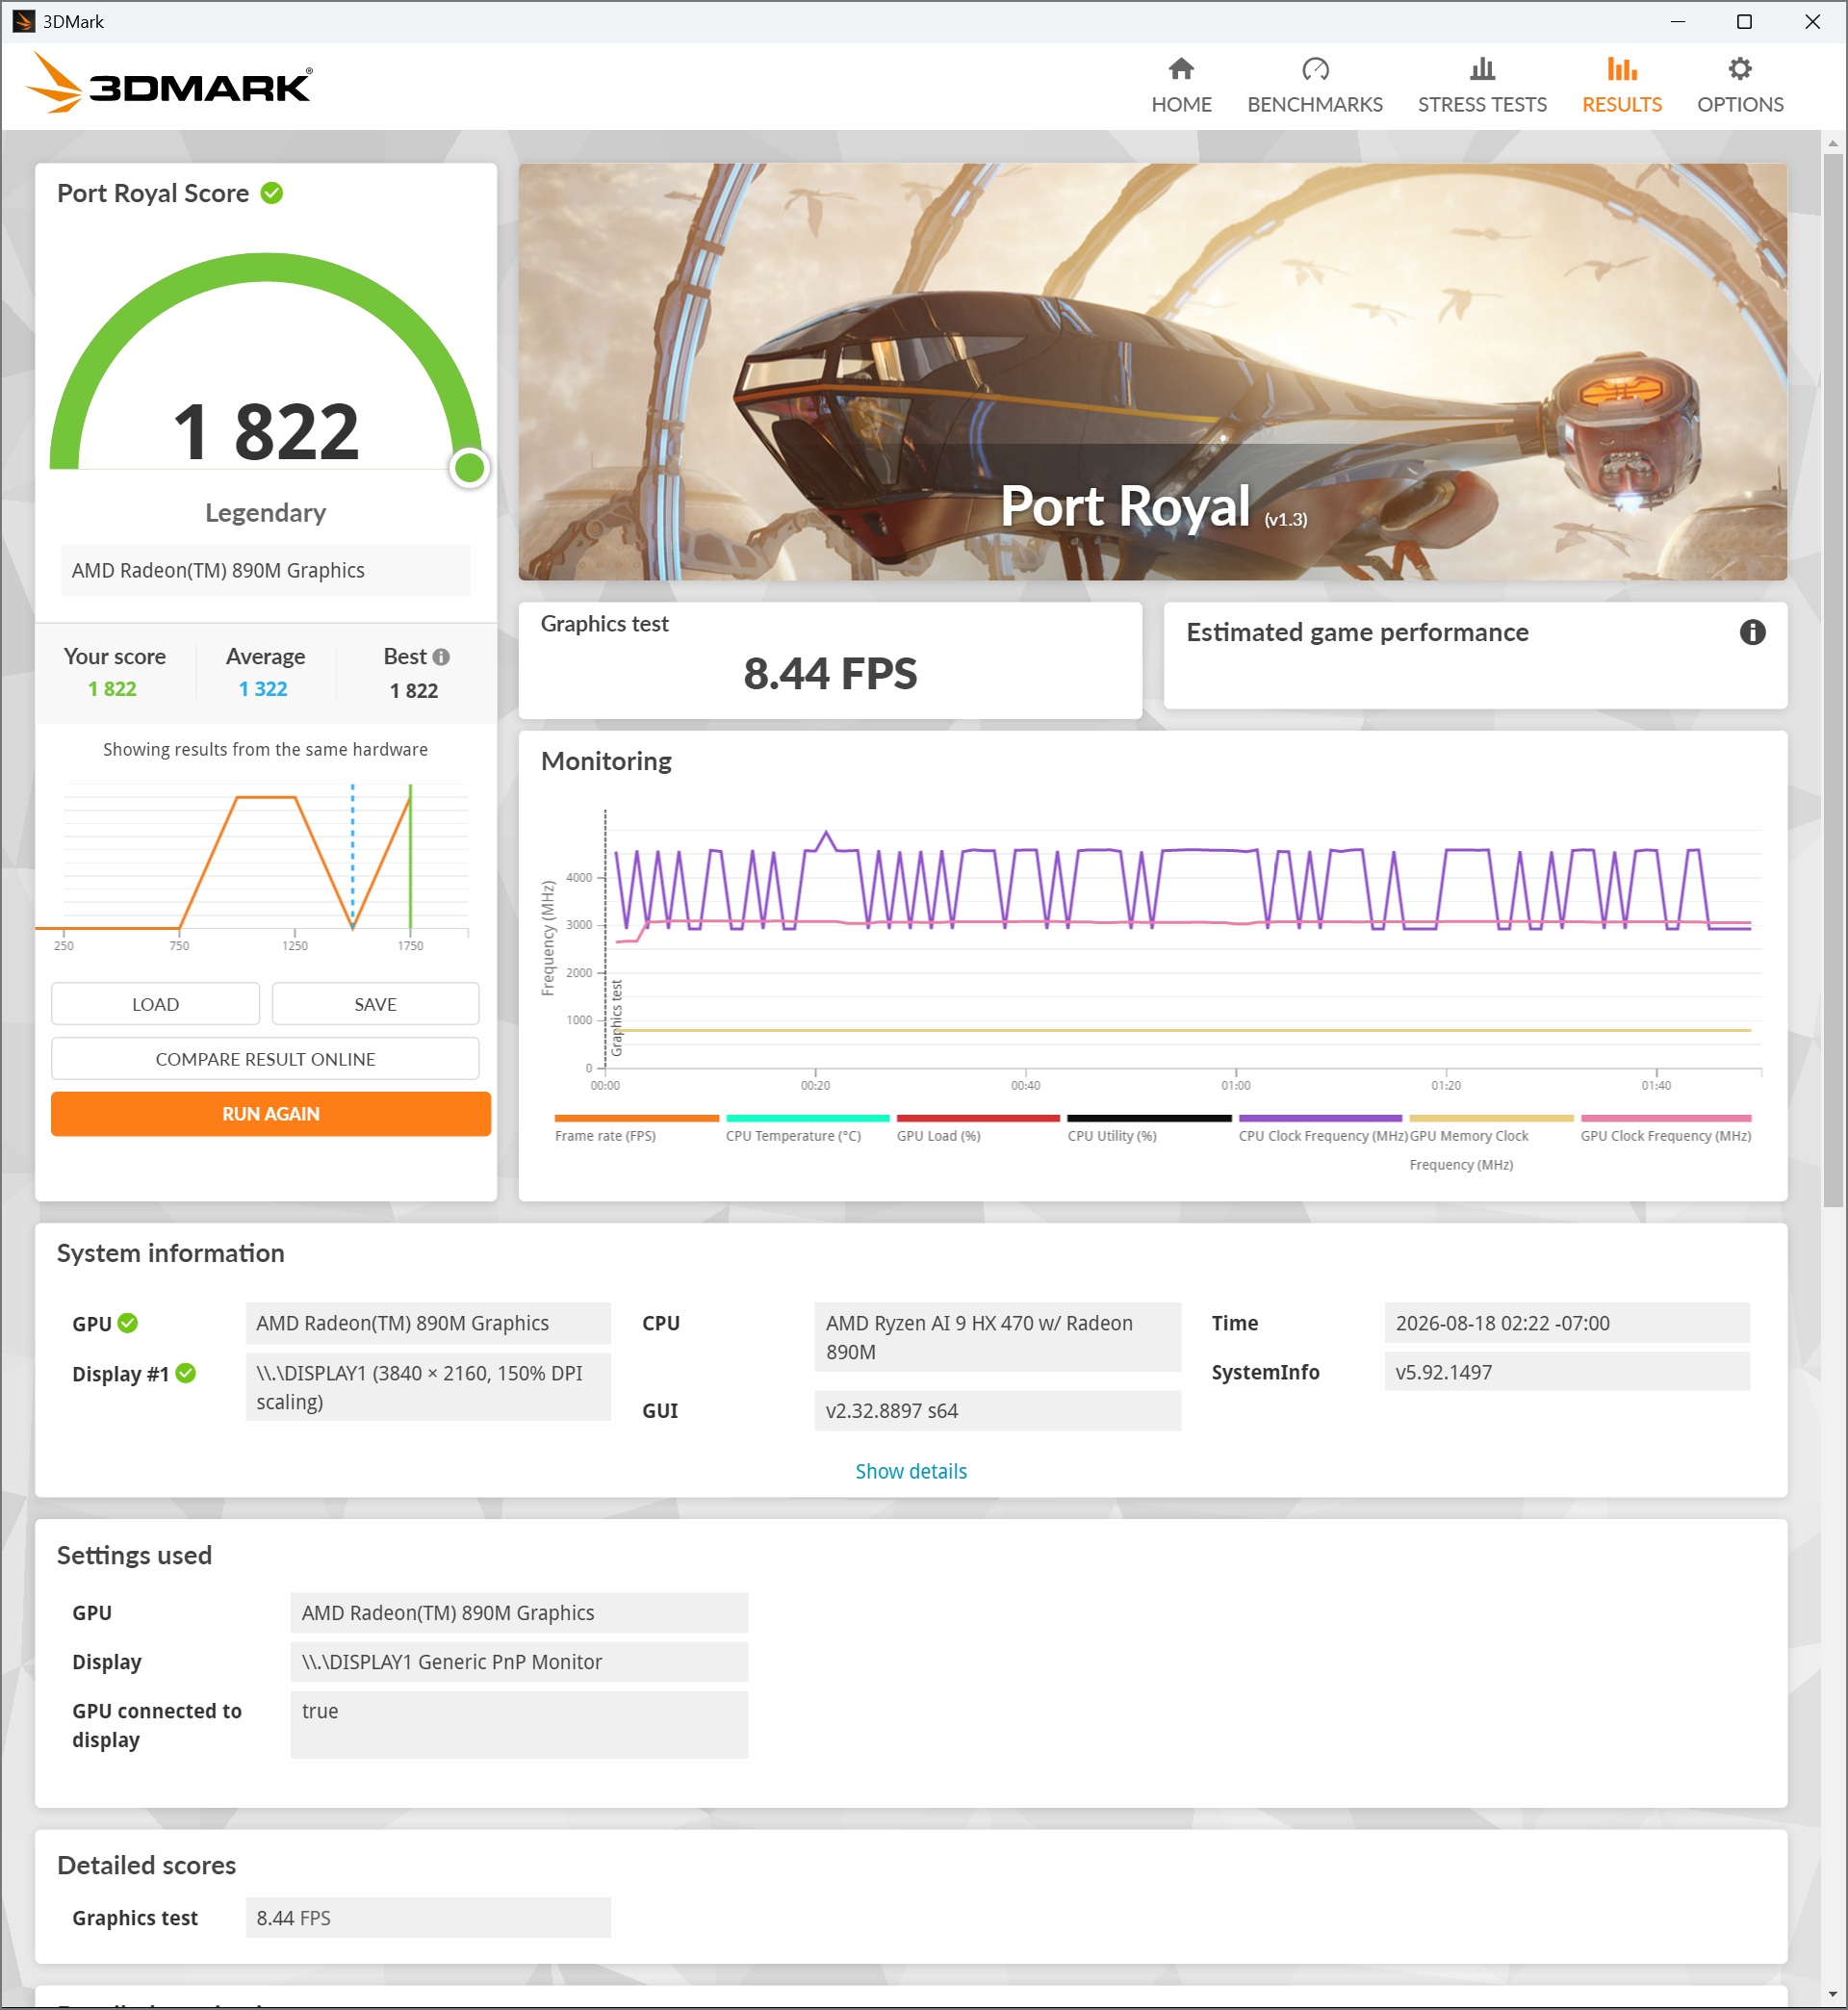Click the CPU value AMD Ryzen AI 9 HX 470
The height and width of the screenshot is (2010, 1848).
[997, 1337]
